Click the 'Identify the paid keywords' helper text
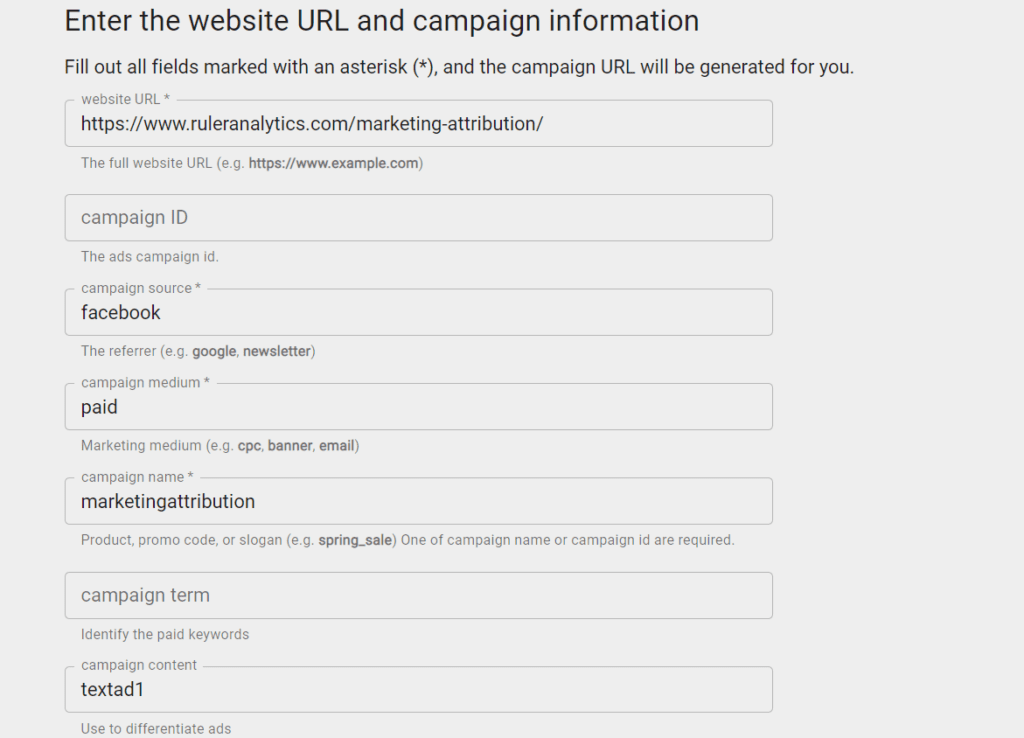The height and width of the screenshot is (738, 1024). [x=165, y=635]
